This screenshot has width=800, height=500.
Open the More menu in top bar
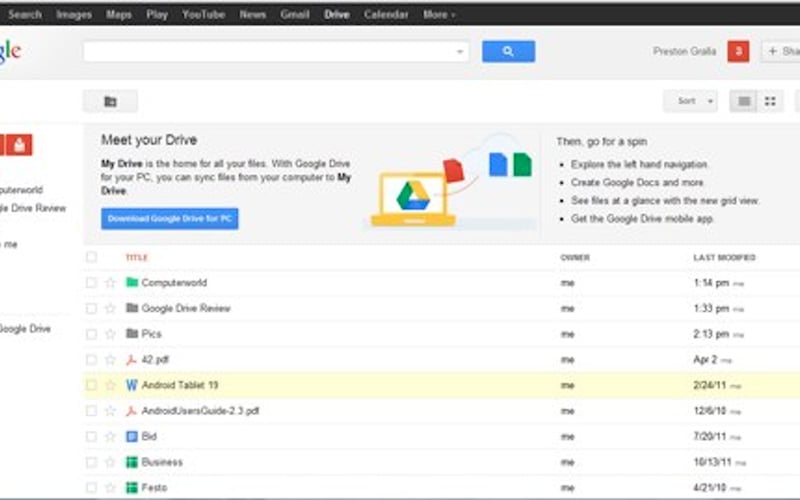coord(439,15)
